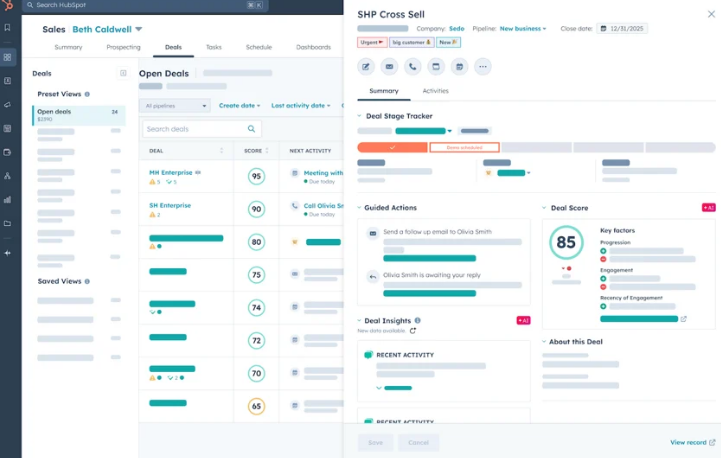Select the Demo scheduled stage in tracker
The height and width of the screenshot is (458, 721).
tap(464, 147)
